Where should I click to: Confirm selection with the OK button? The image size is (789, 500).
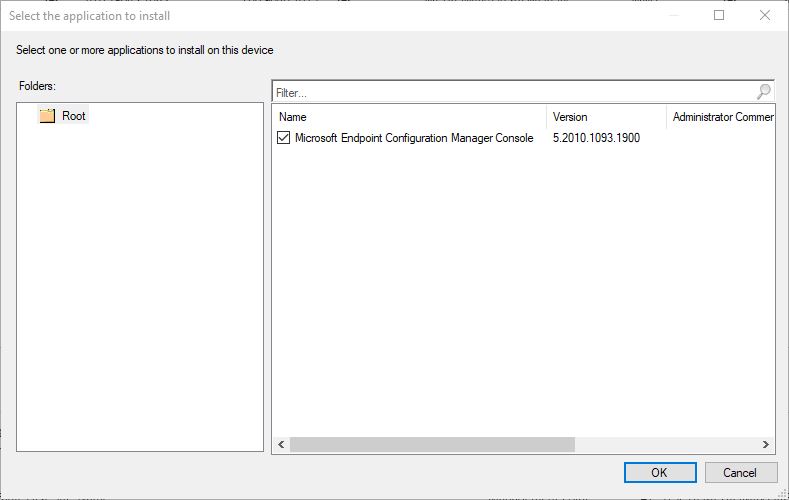[x=660, y=472]
